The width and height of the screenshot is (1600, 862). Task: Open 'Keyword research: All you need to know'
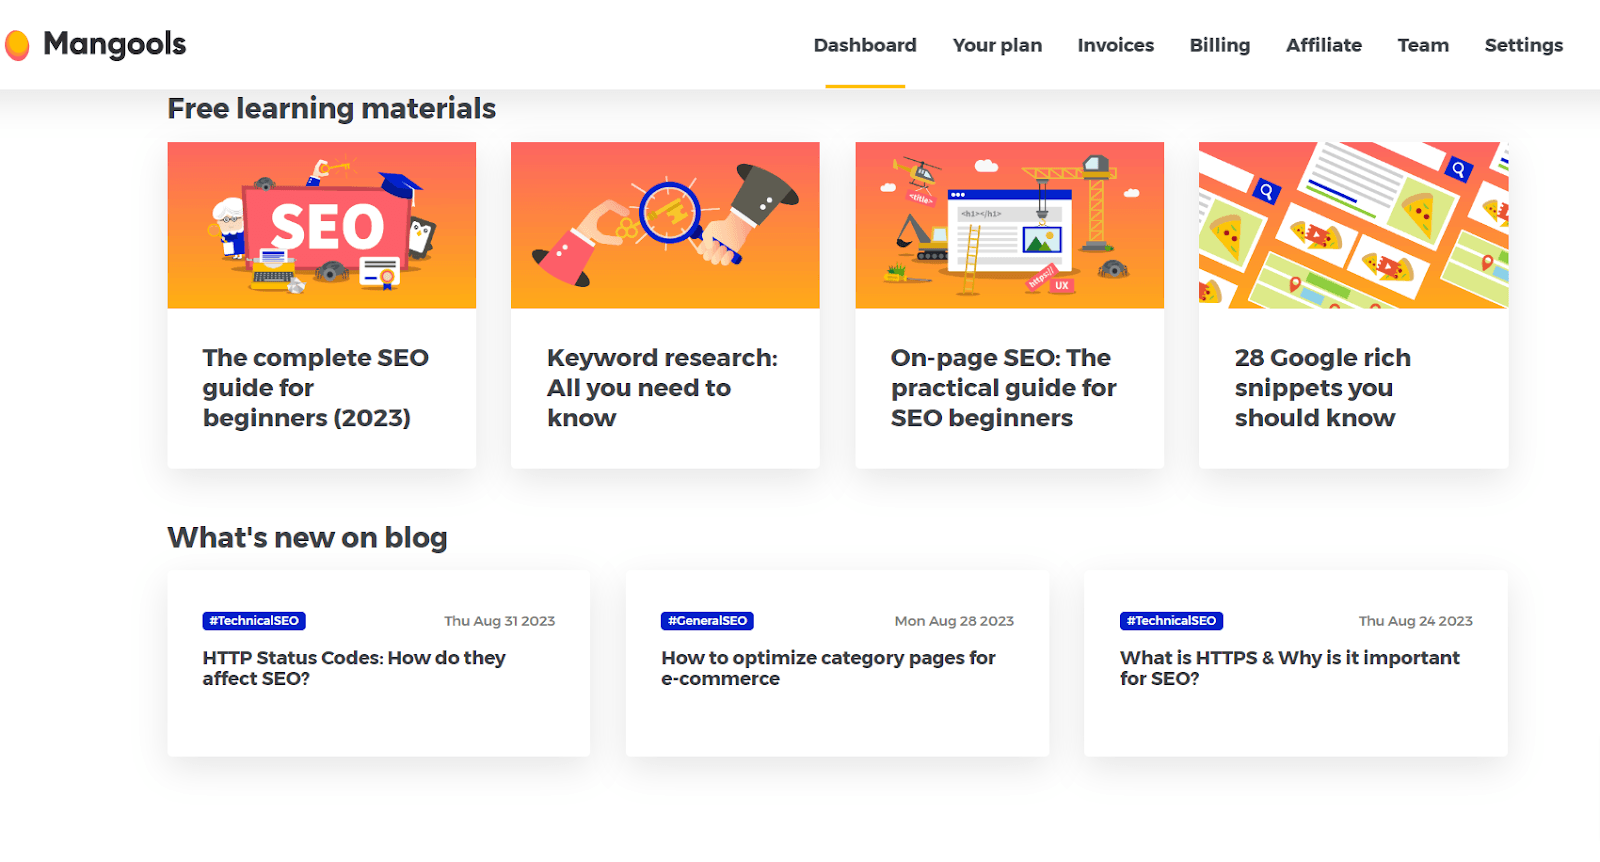[661, 387]
